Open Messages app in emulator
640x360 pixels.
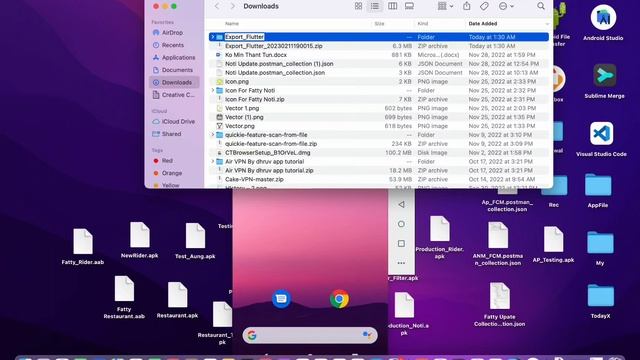(281, 299)
